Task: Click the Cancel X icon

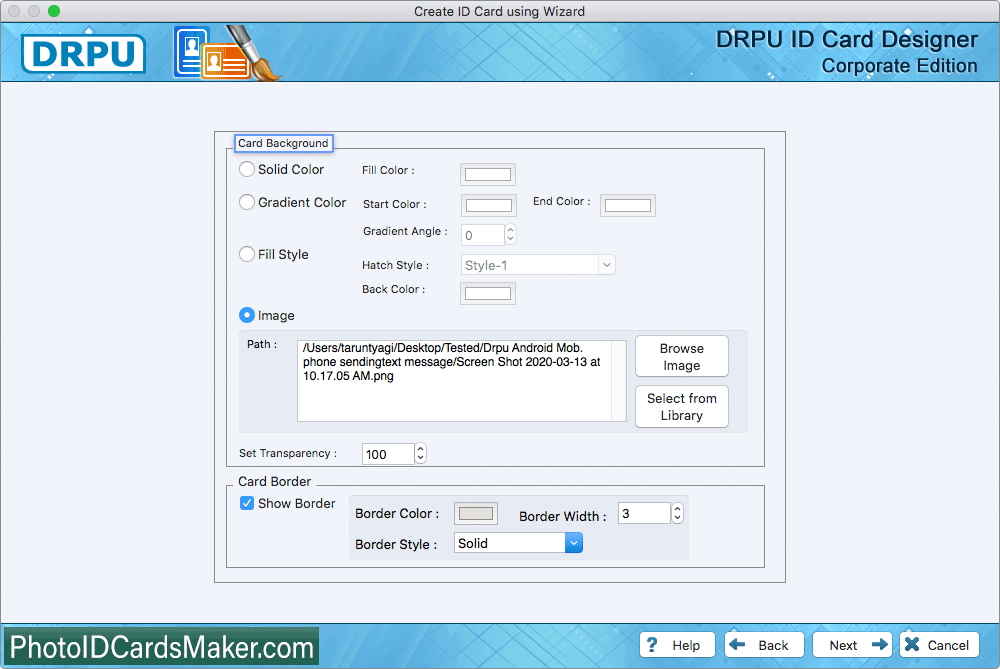Action: pos(912,644)
